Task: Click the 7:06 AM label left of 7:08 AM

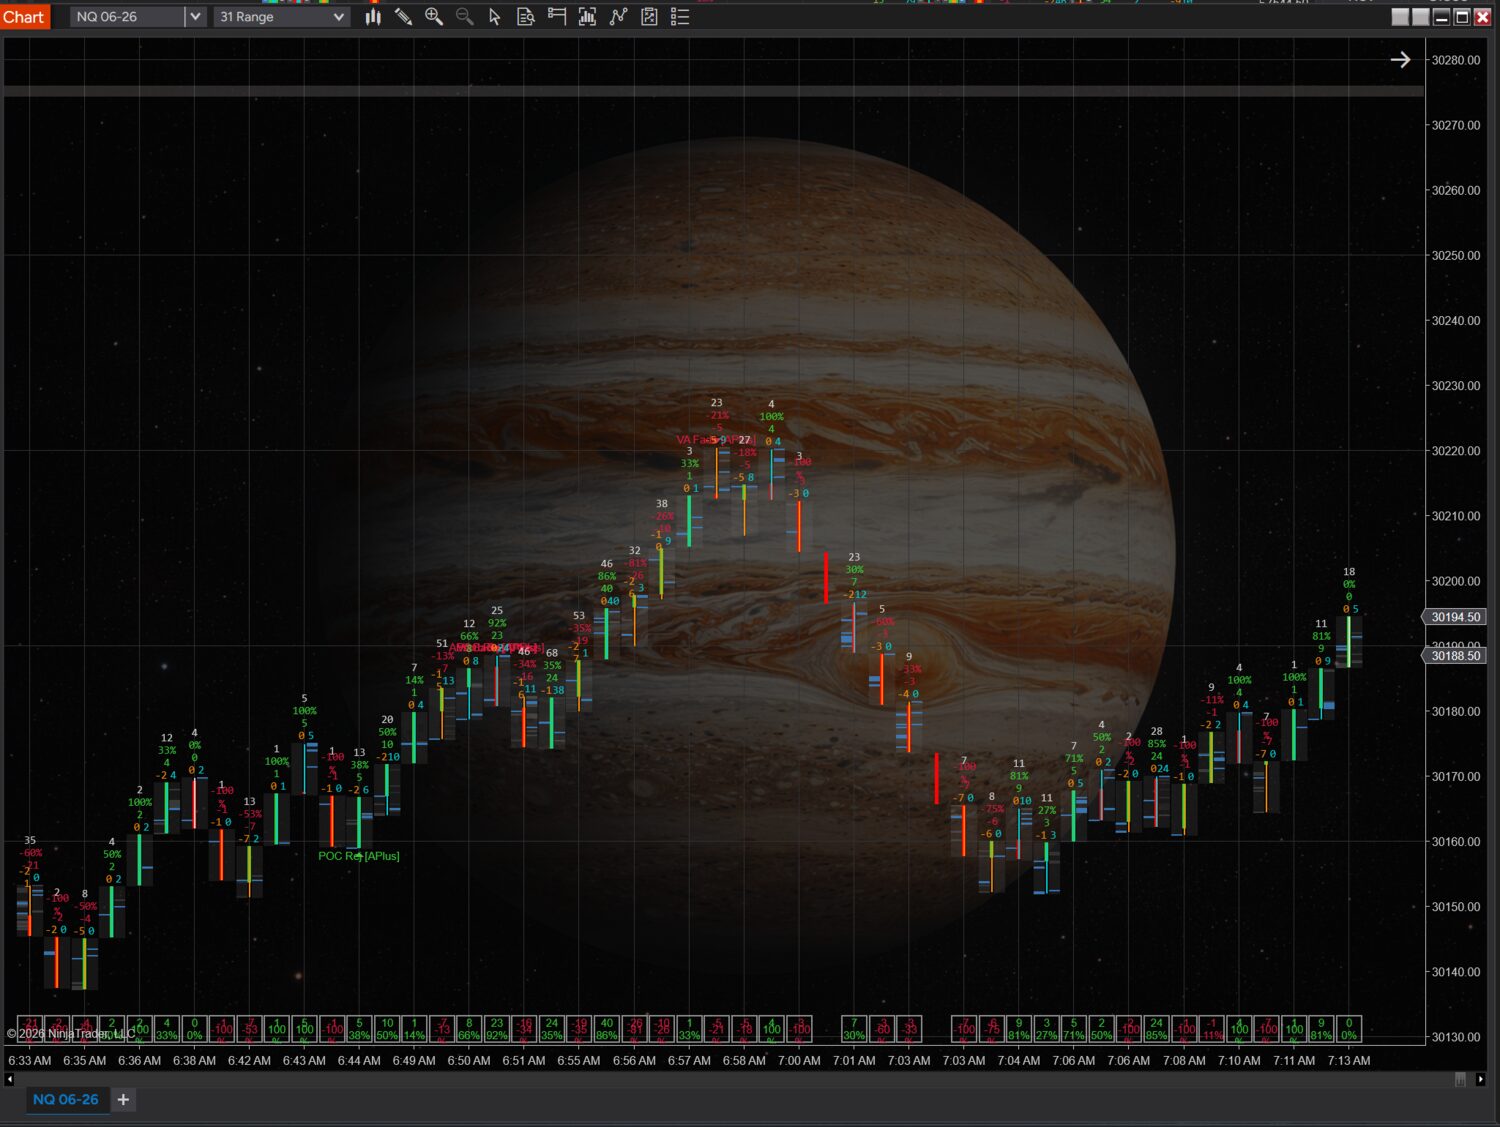Action: 1129,1061
